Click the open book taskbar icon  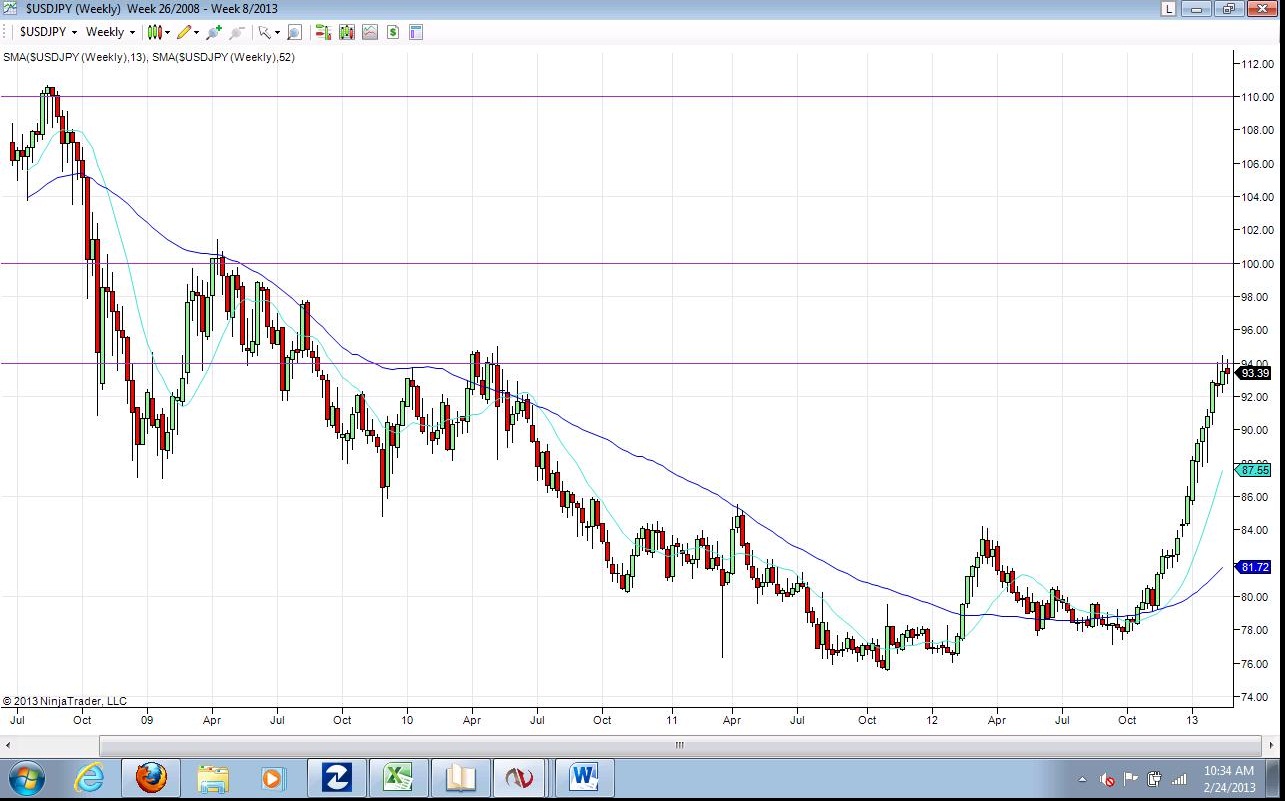[x=460, y=778]
